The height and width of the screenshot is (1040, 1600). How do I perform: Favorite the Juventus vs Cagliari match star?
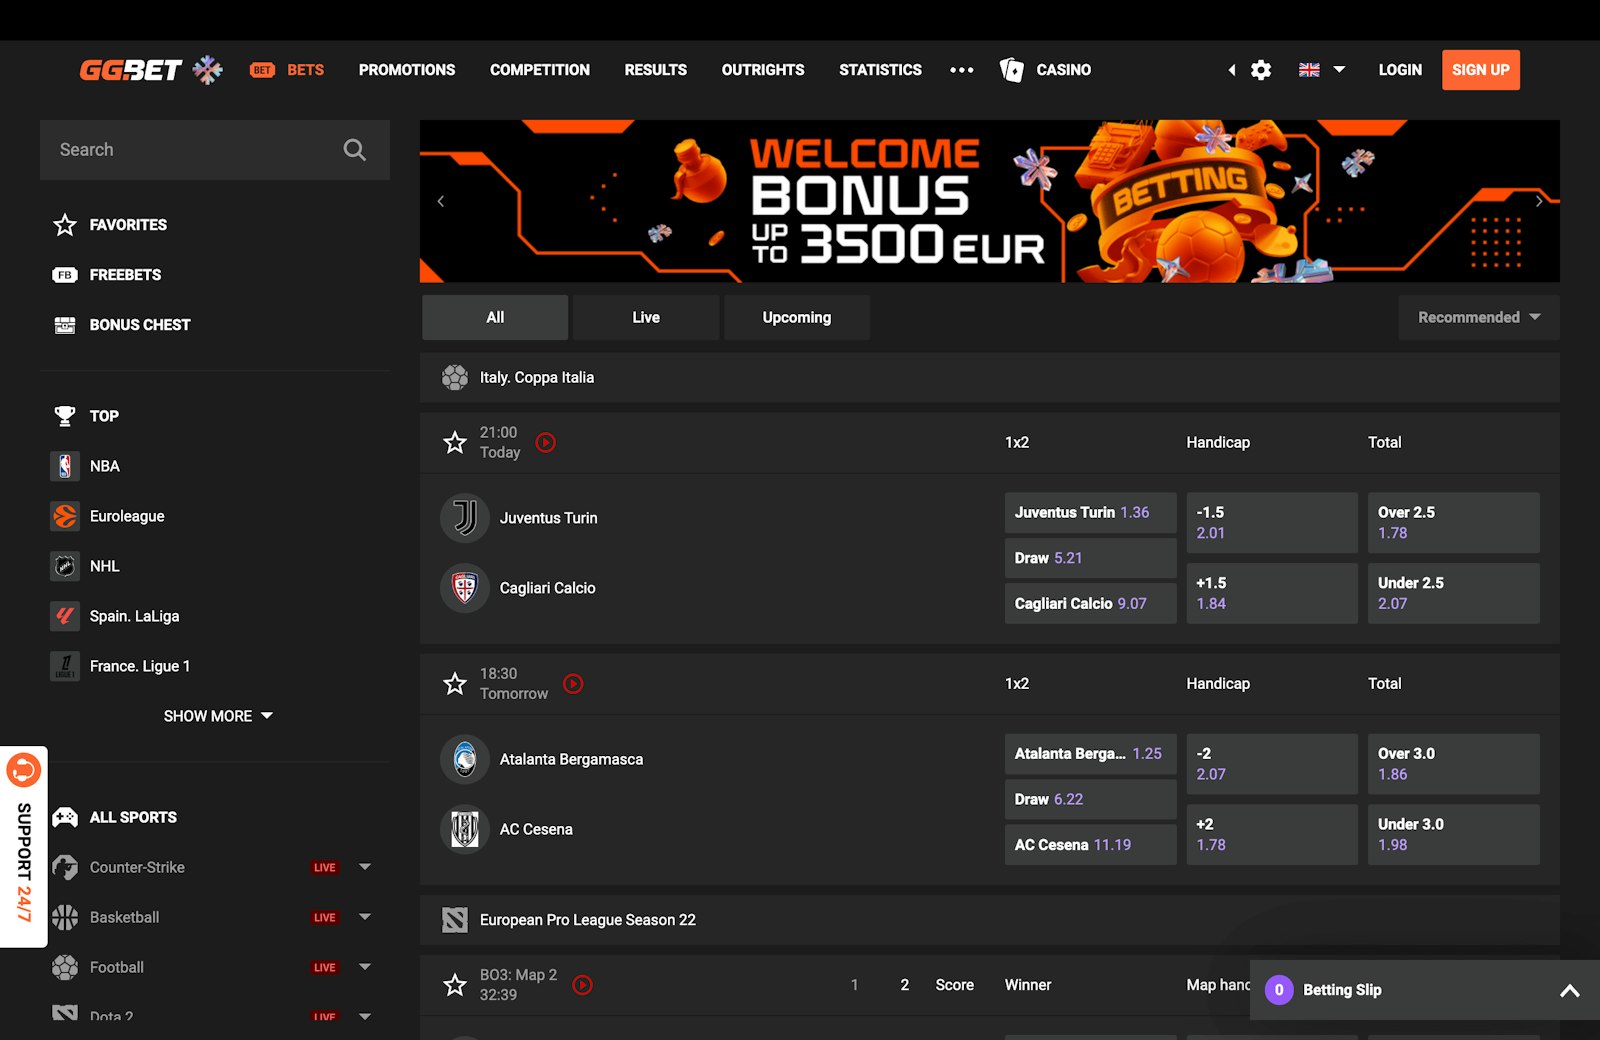[x=455, y=442]
